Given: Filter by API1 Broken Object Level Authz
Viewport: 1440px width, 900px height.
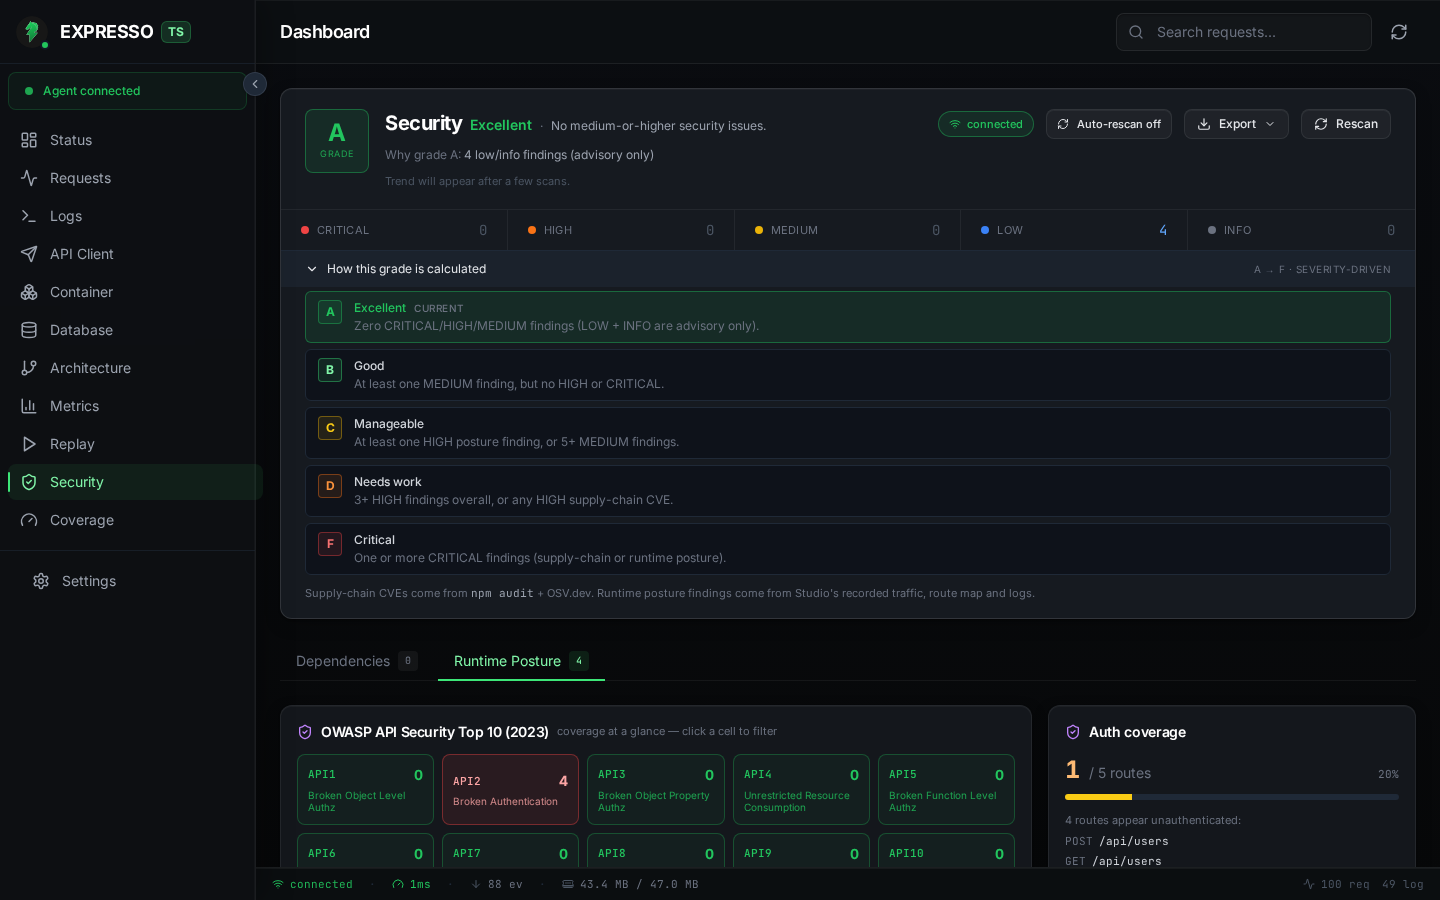Looking at the screenshot, I should (x=365, y=789).
